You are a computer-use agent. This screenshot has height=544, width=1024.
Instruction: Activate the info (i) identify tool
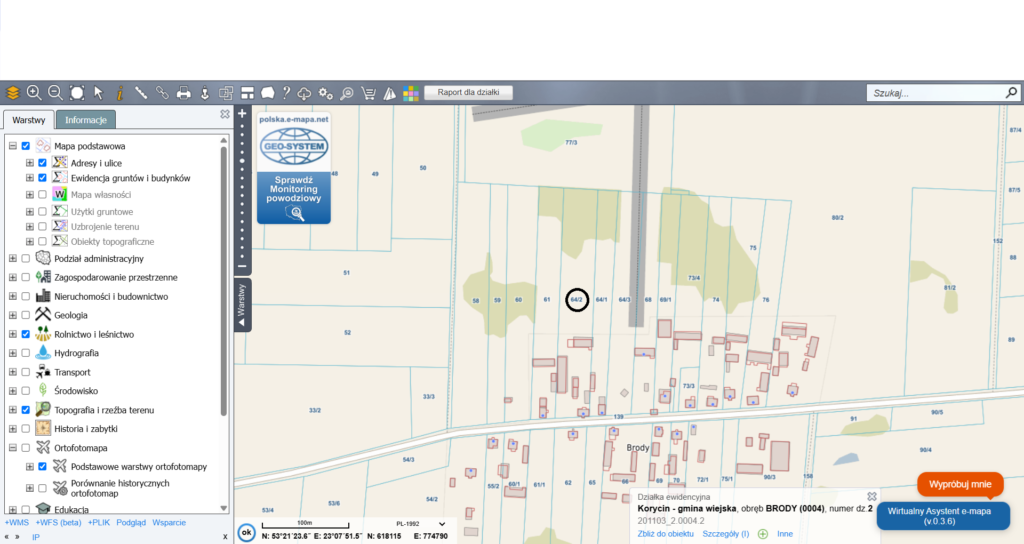point(119,93)
